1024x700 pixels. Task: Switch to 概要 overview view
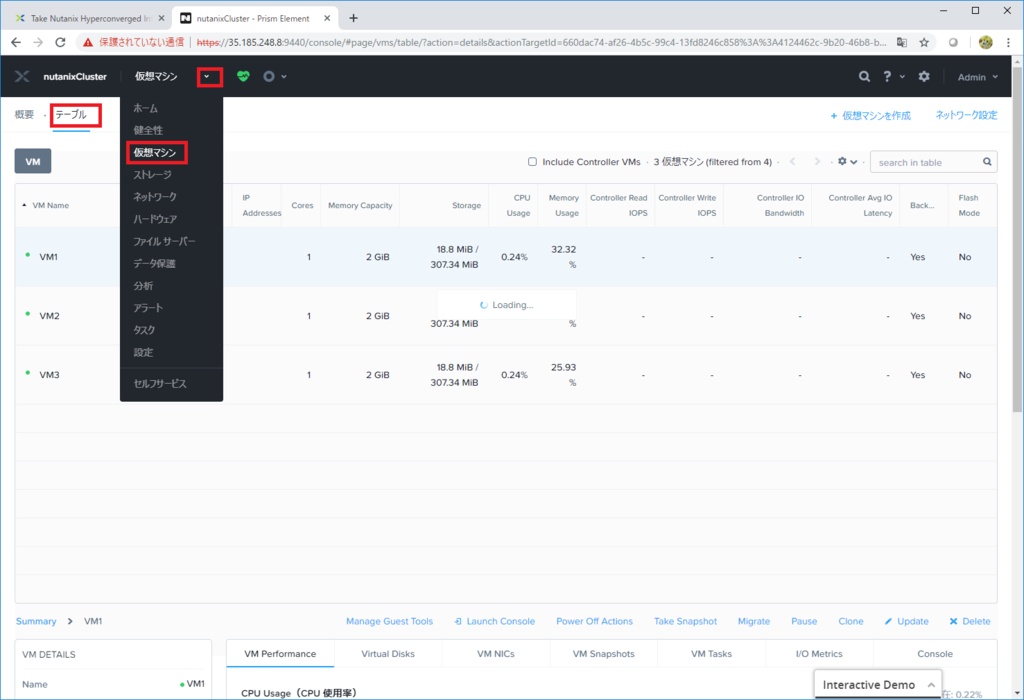(x=24, y=115)
